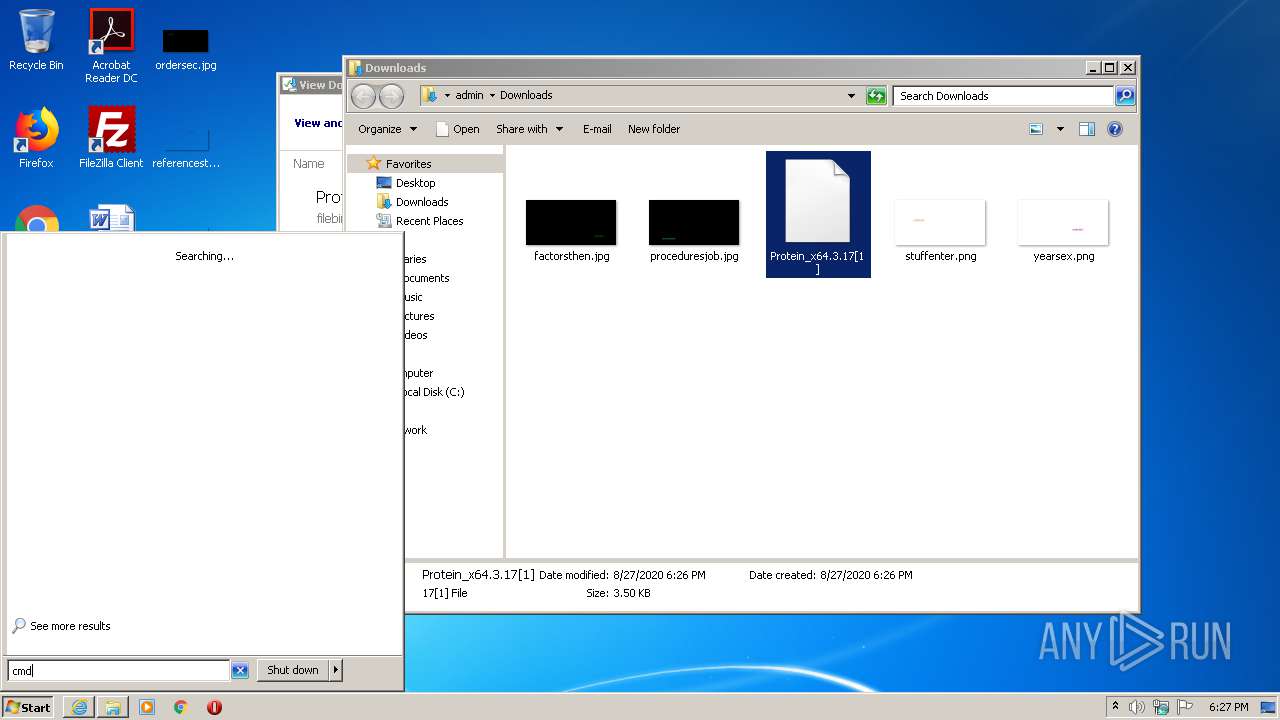Image resolution: width=1280 pixels, height=720 pixels.
Task: Open address bar history dropdown
Action: pos(851,96)
